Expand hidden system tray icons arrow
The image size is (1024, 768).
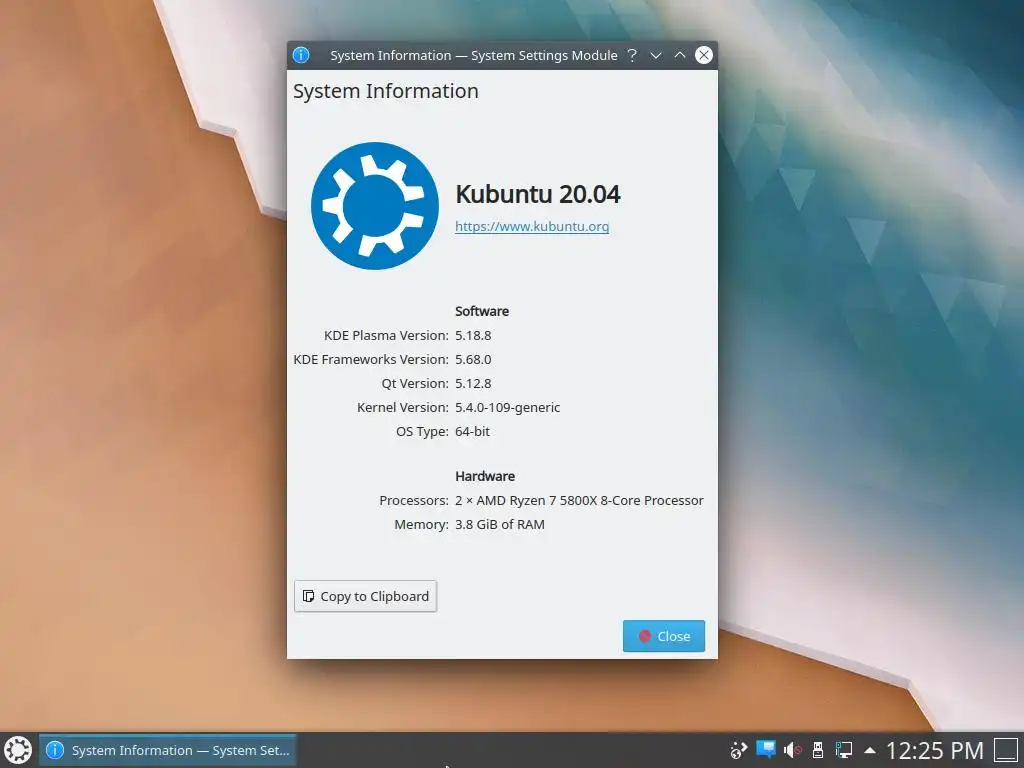869,750
